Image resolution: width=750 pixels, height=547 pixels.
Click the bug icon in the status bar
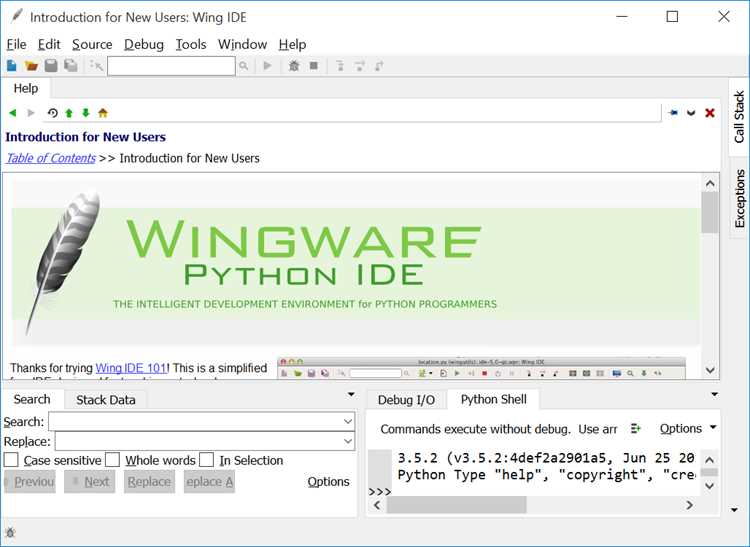click(x=10, y=532)
